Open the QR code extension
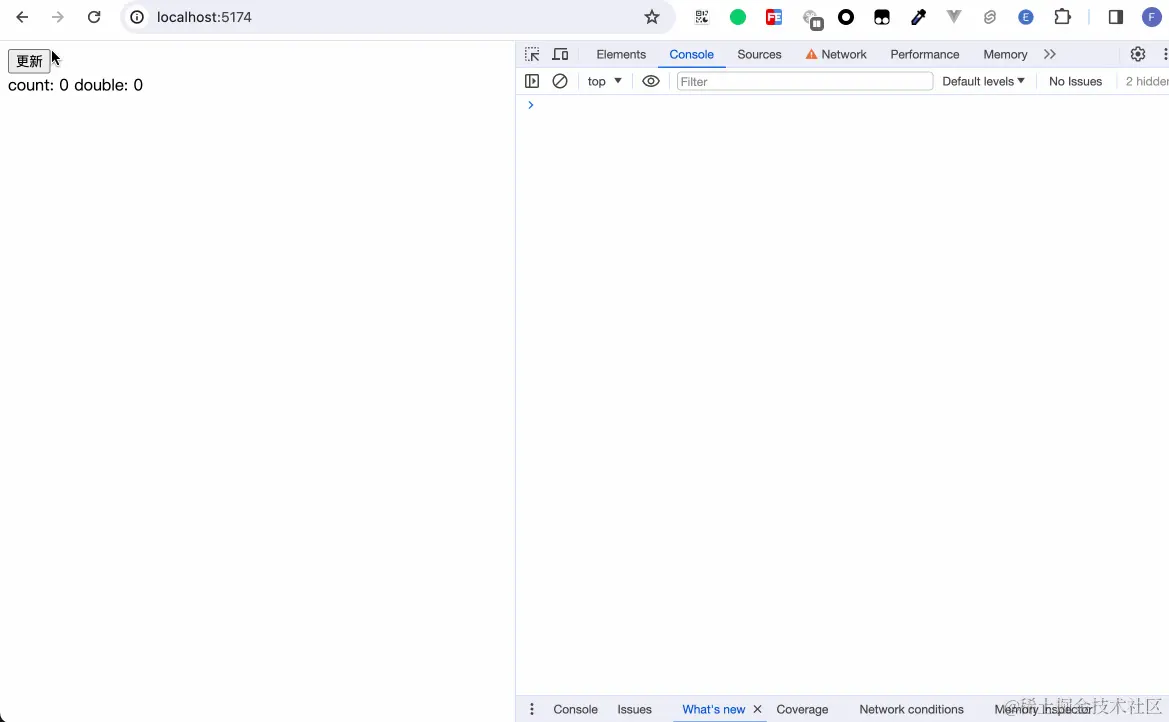1169x722 pixels. point(702,17)
